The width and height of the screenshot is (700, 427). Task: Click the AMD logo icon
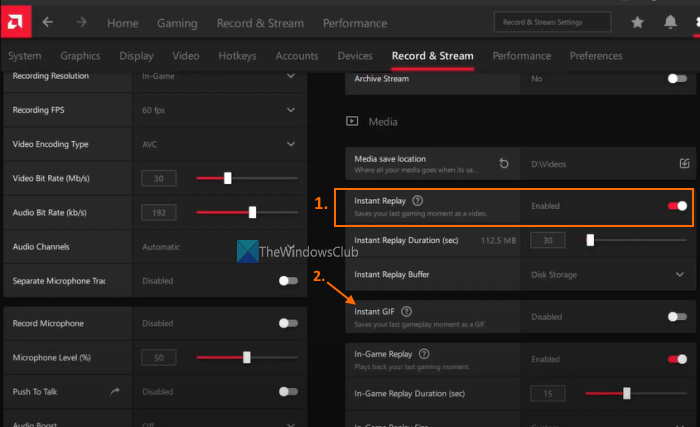16,21
